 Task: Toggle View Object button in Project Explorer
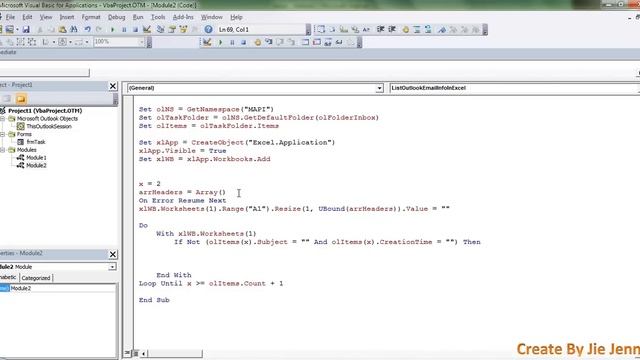[7, 99]
